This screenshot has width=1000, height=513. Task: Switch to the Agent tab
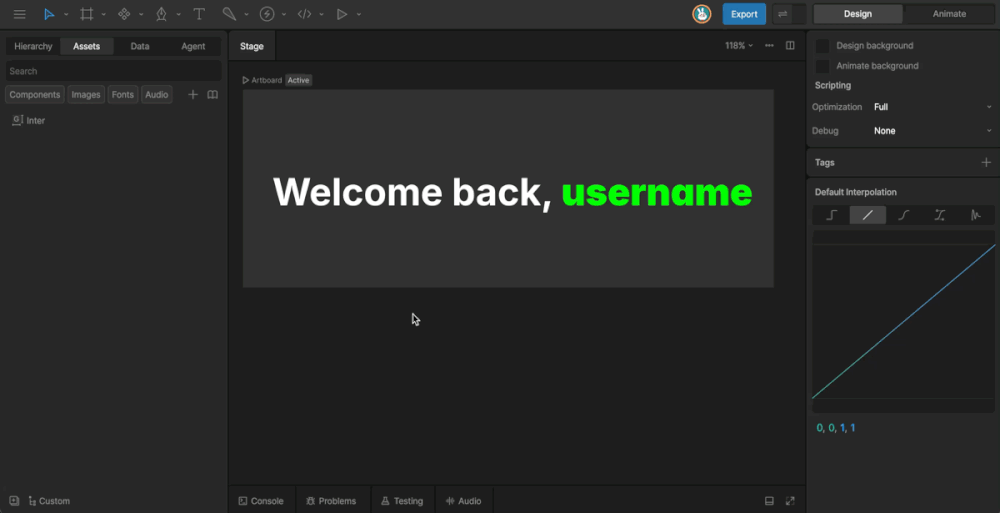(x=193, y=46)
